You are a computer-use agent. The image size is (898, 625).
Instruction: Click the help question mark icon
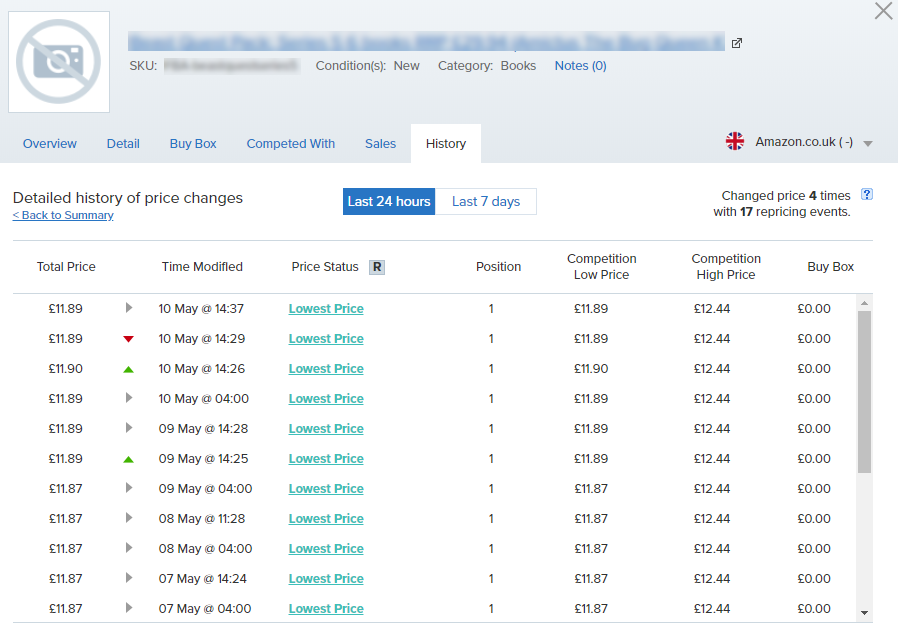(x=865, y=196)
